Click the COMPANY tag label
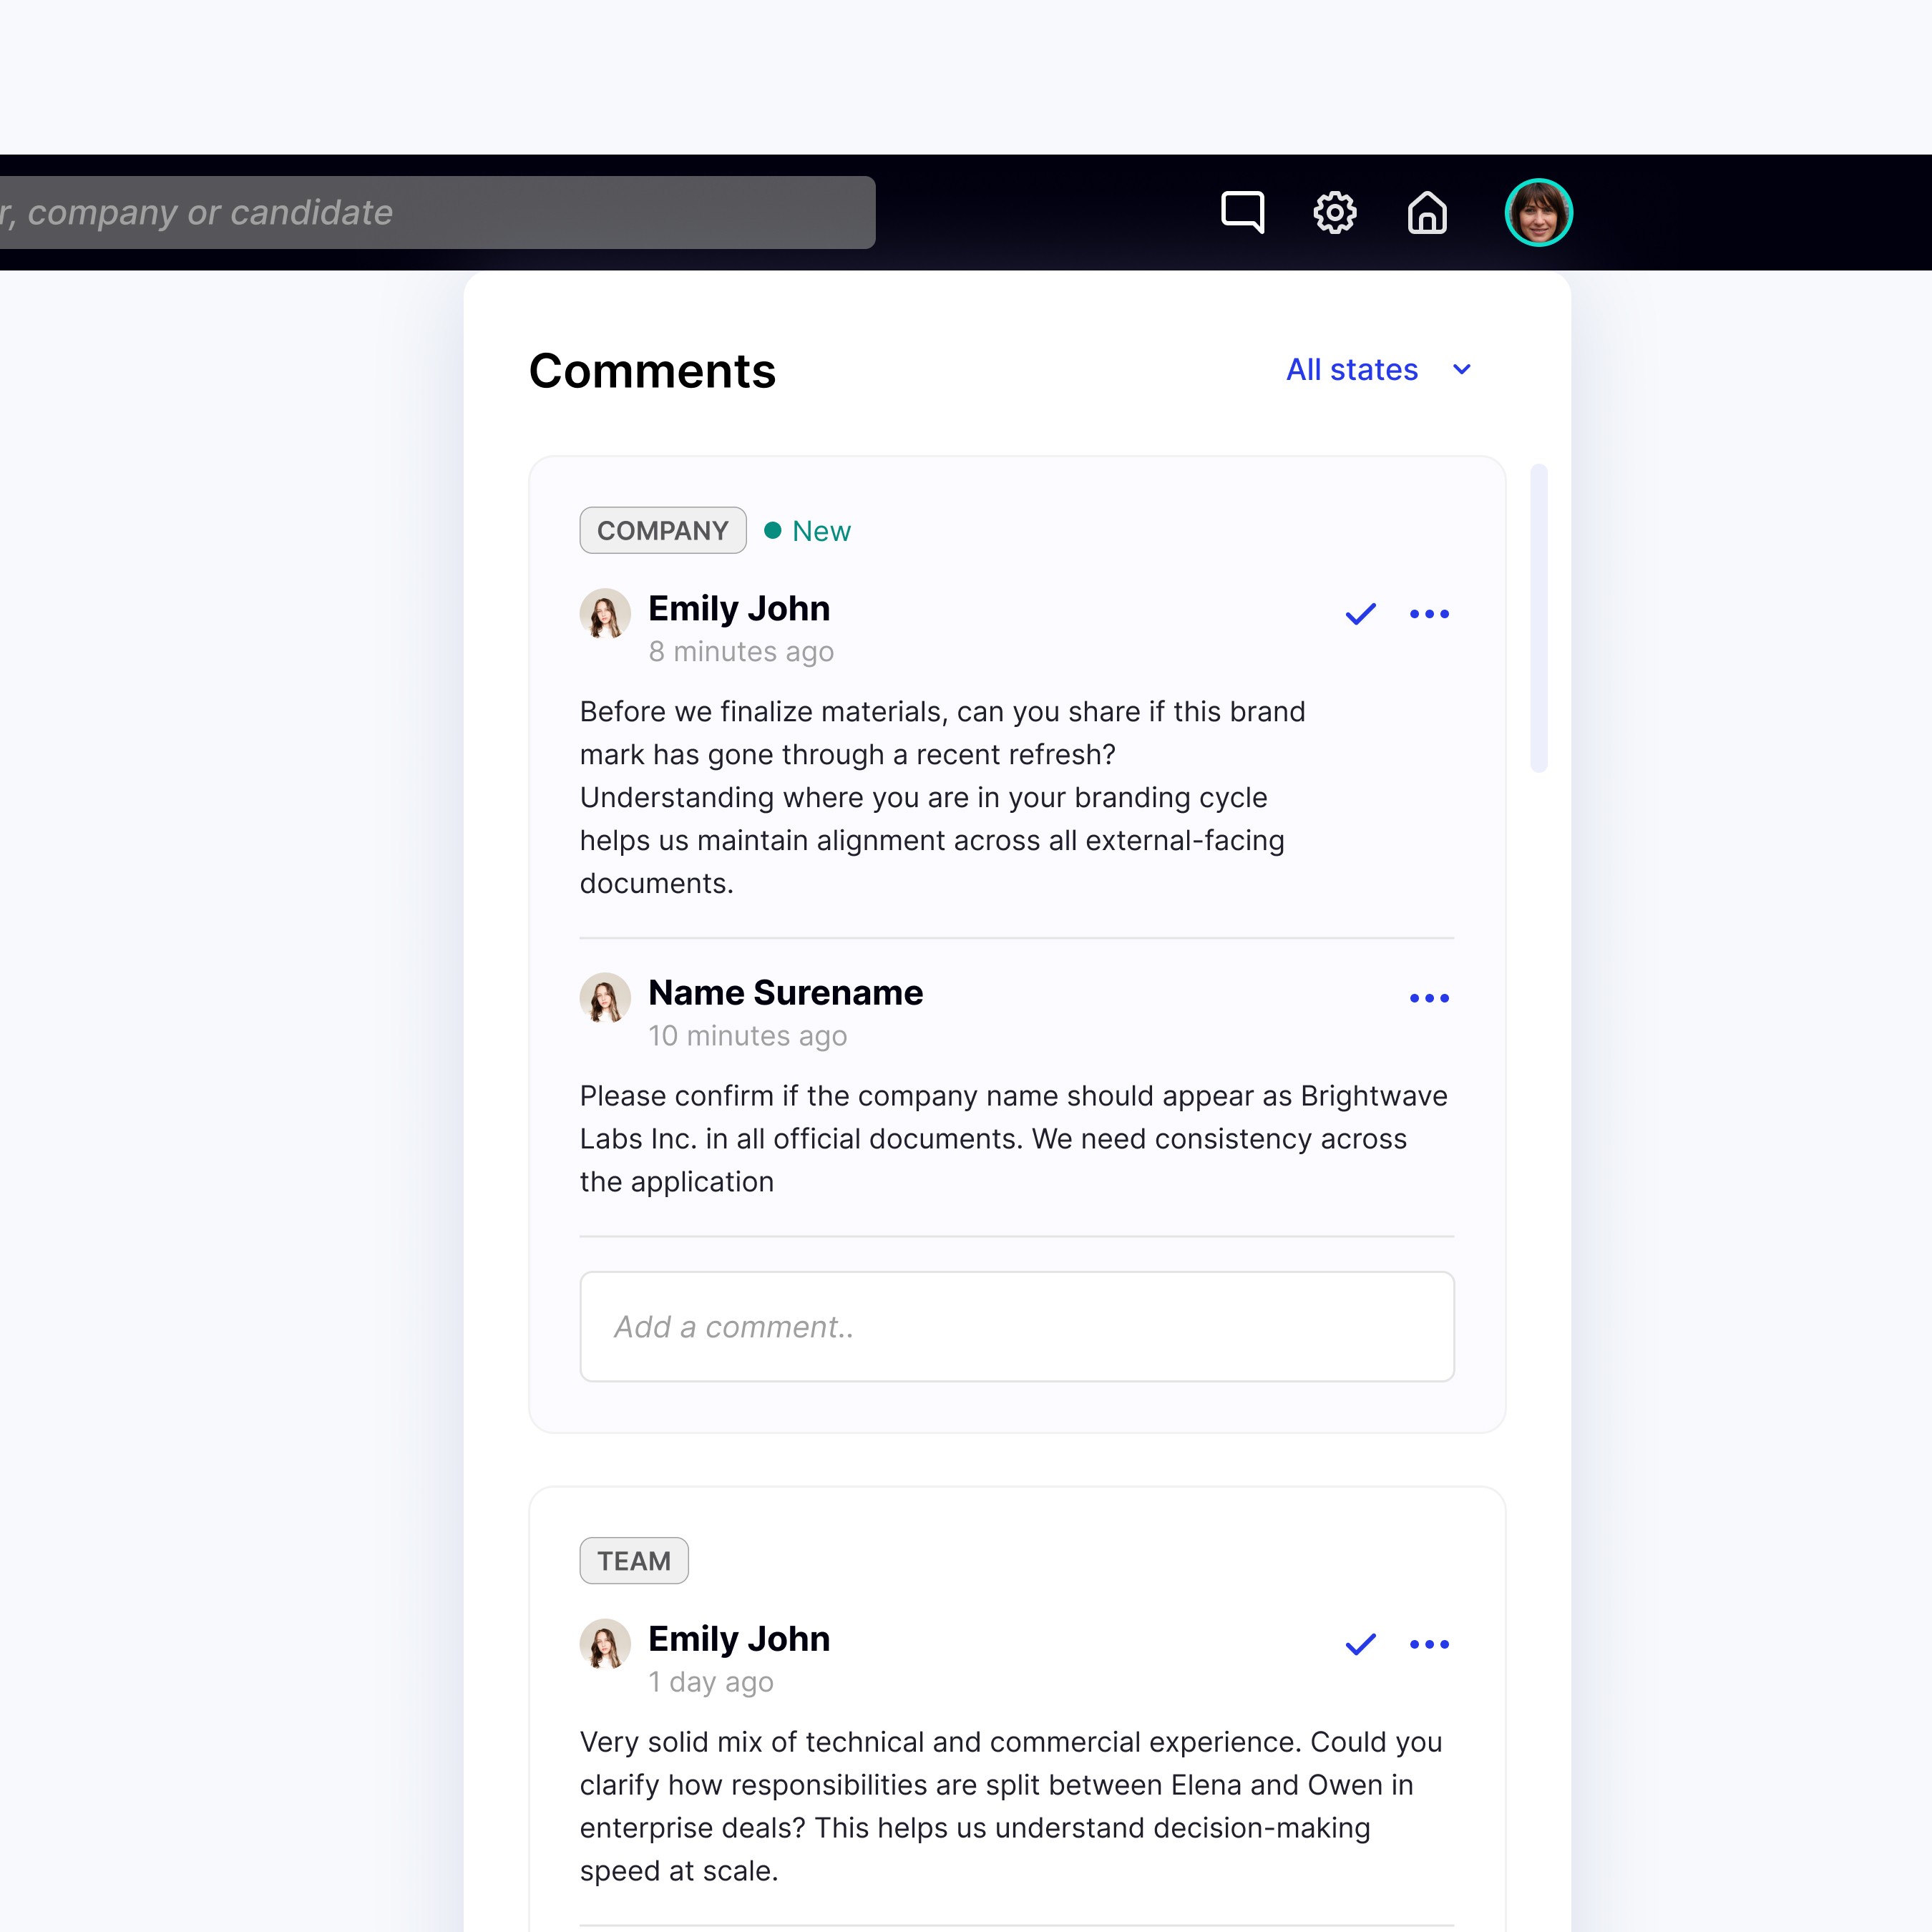The width and height of the screenshot is (1932, 1932). 662,531
